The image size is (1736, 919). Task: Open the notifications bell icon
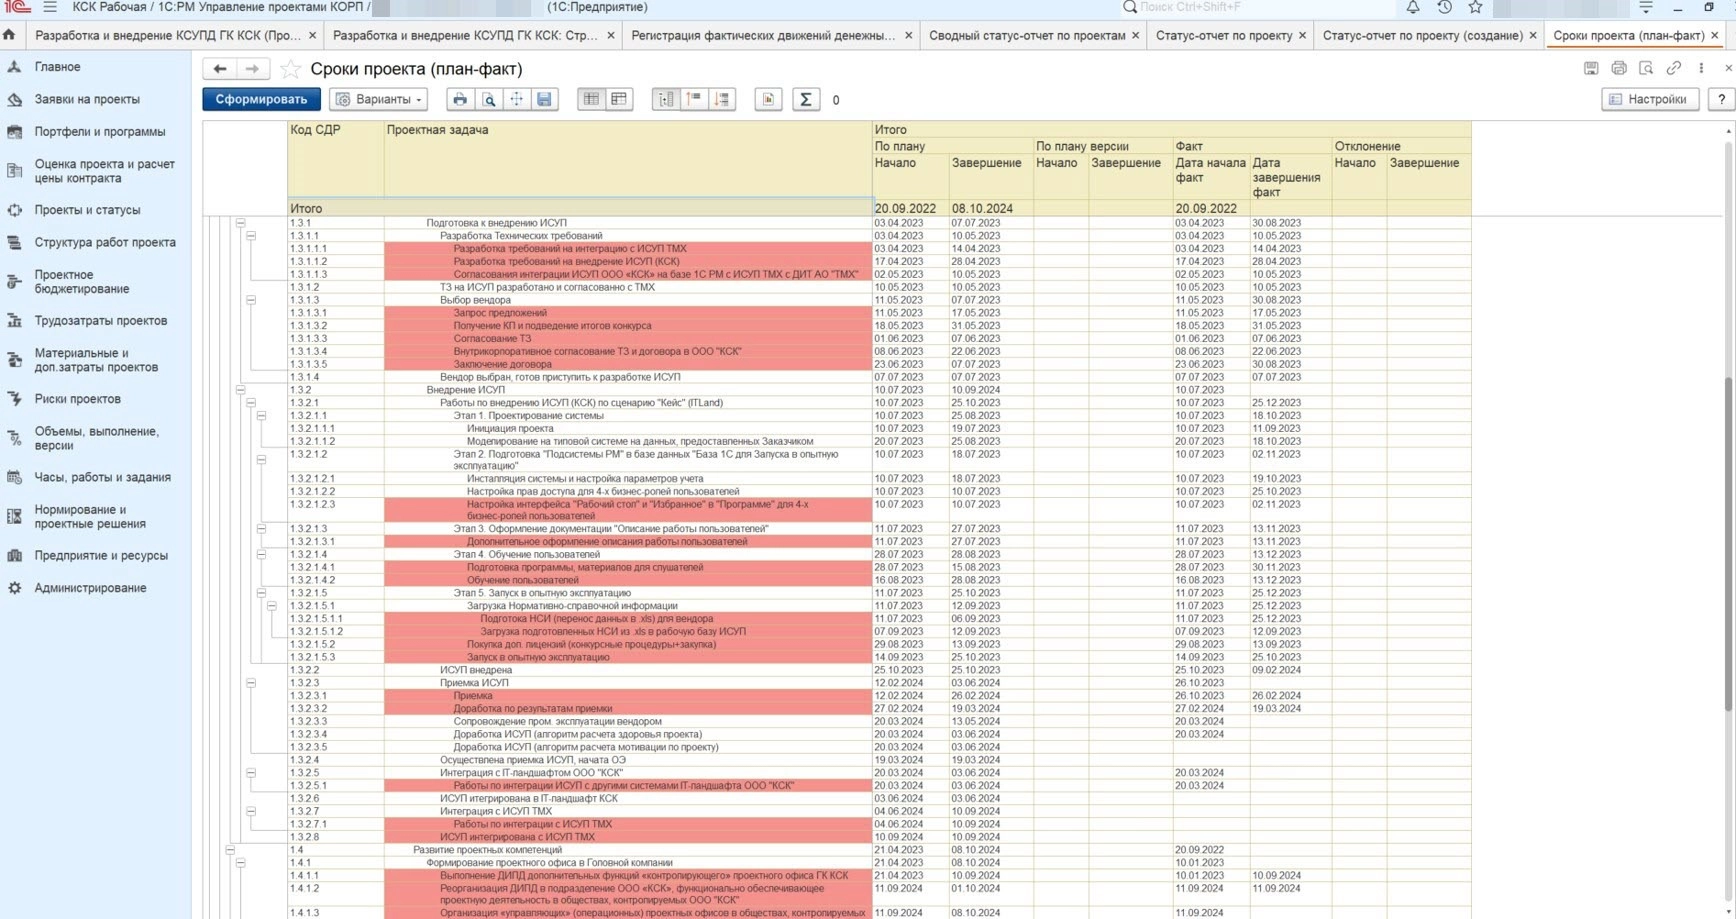[1412, 7]
